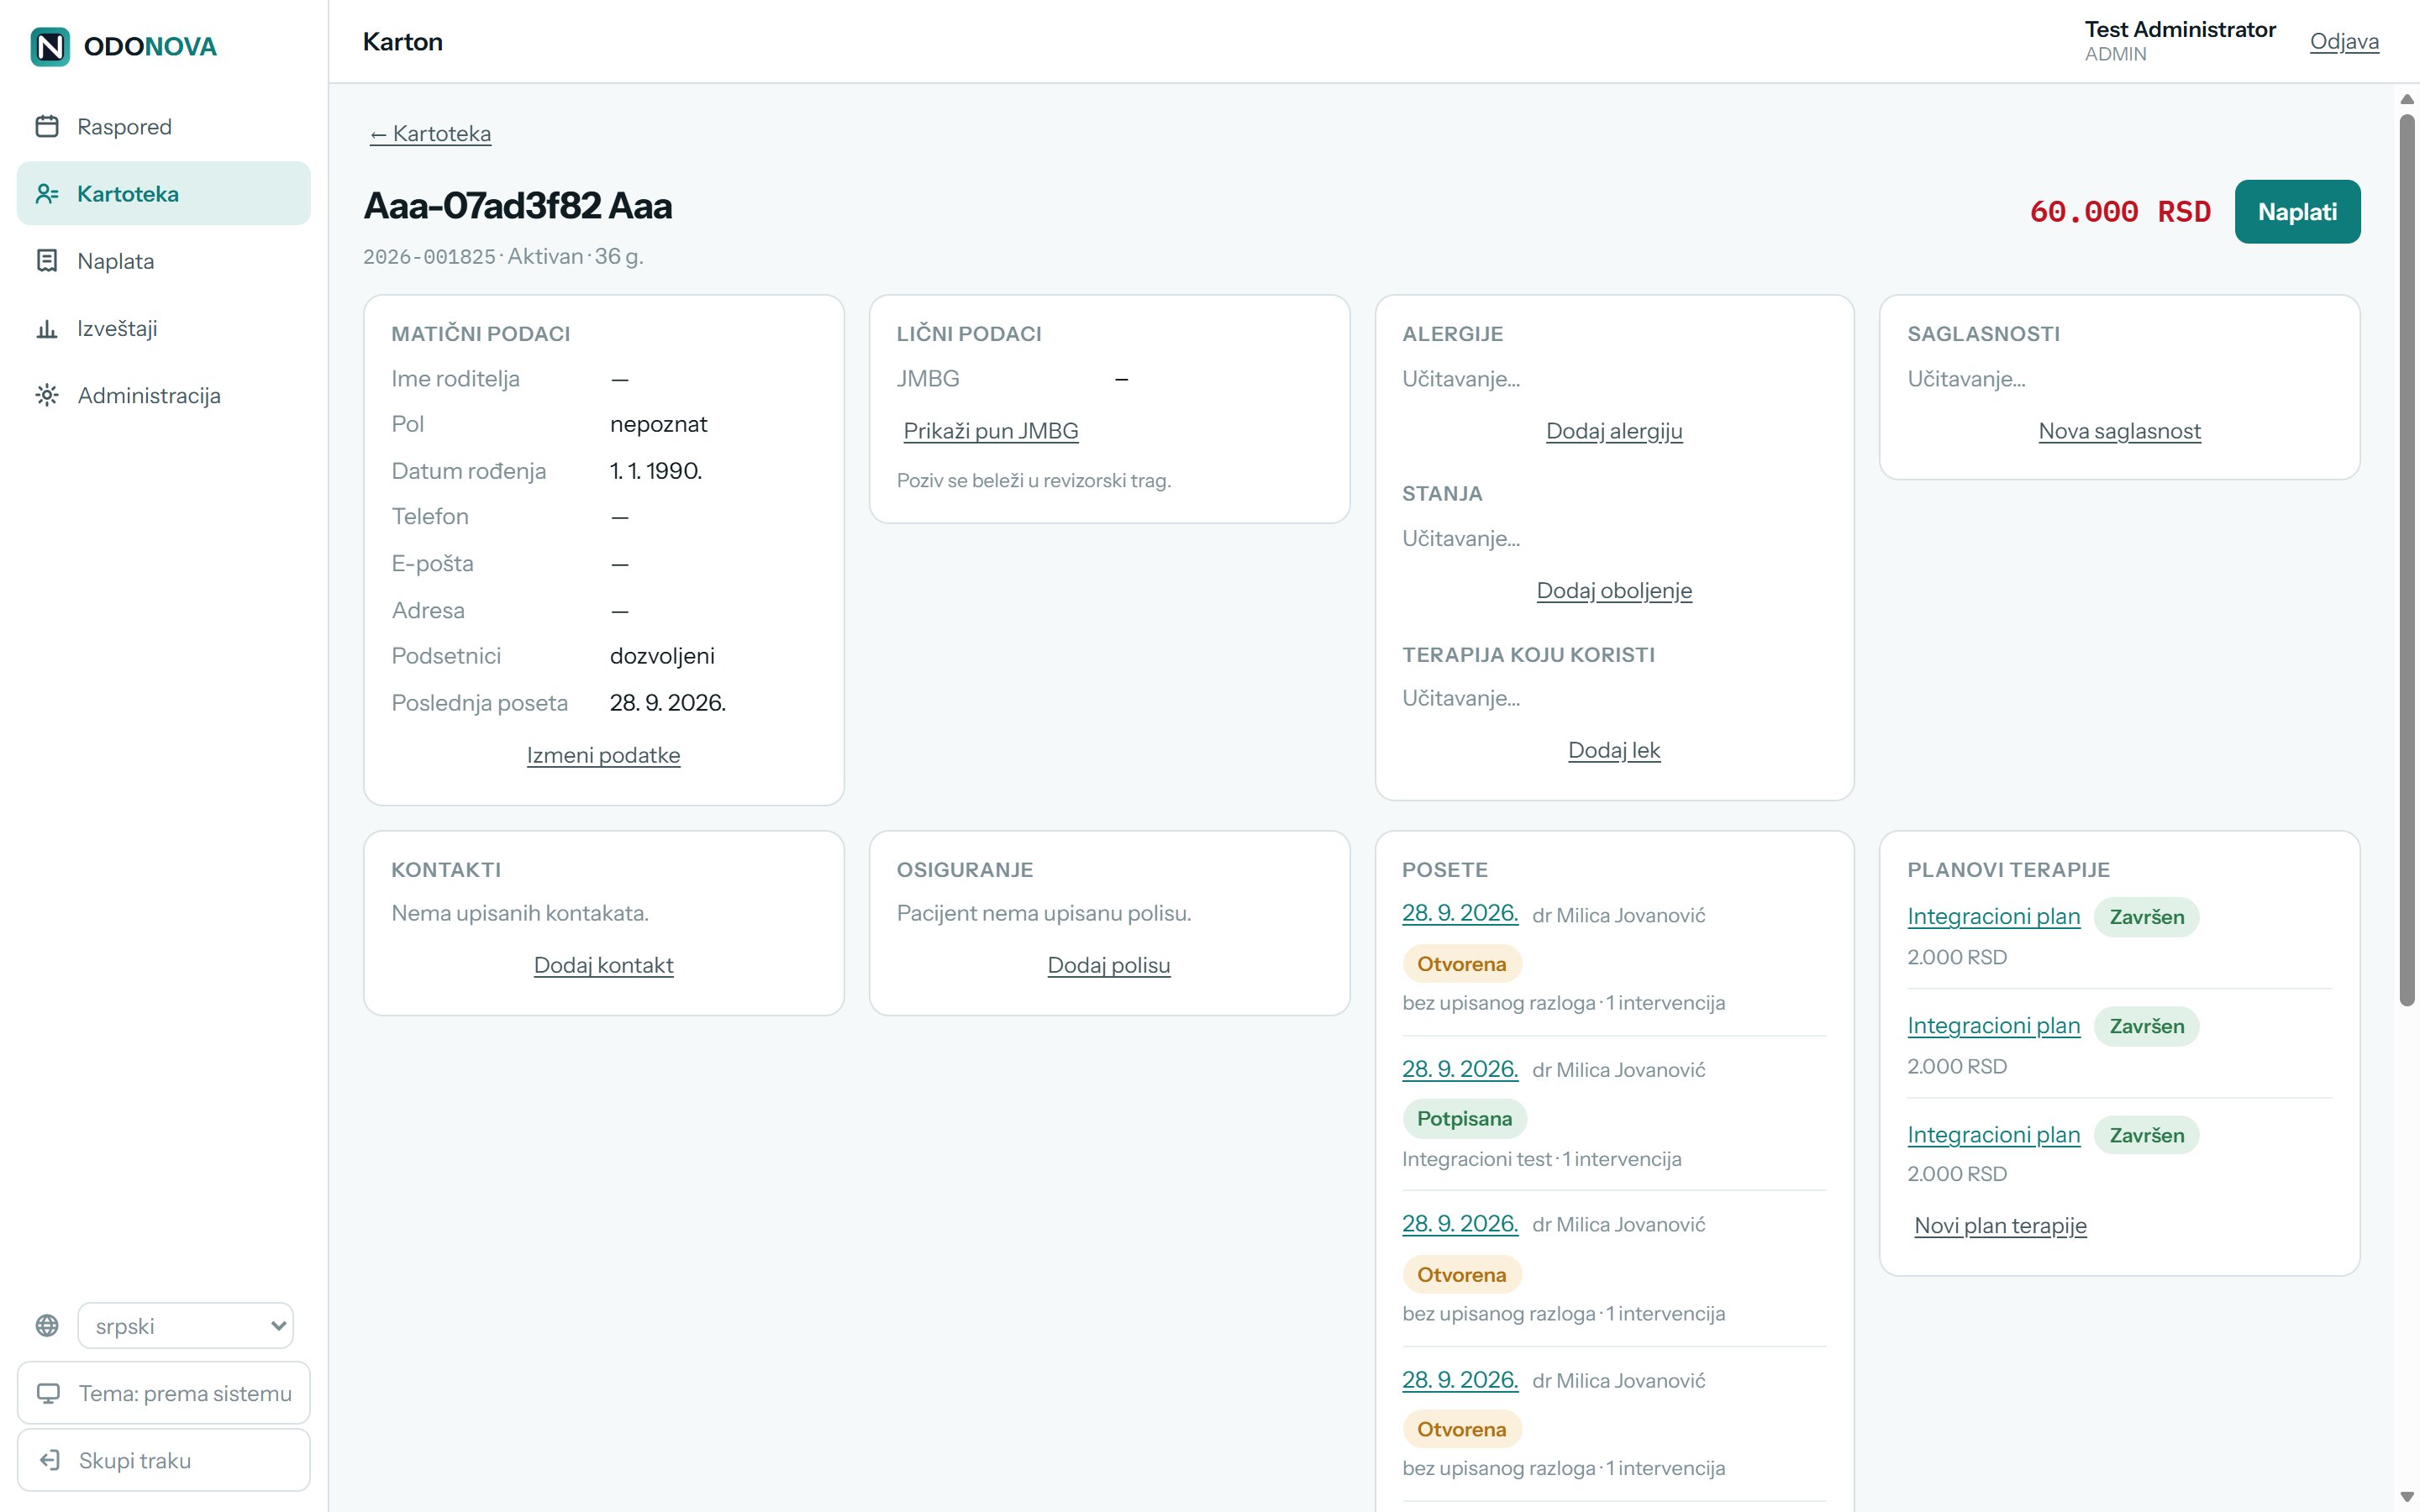The height and width of the screenshot is (1512, 2420).
Task: Click the Integracioni test visit description
Action: click(1541, 1159)
